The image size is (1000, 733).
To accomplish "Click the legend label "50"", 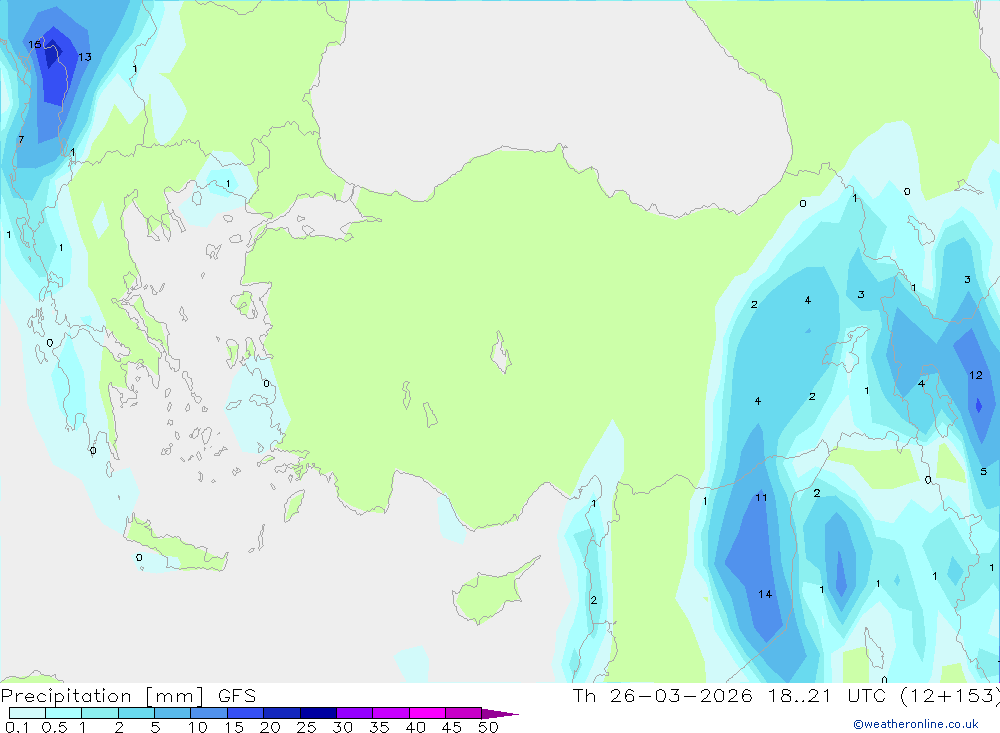I will coord(488,727).
